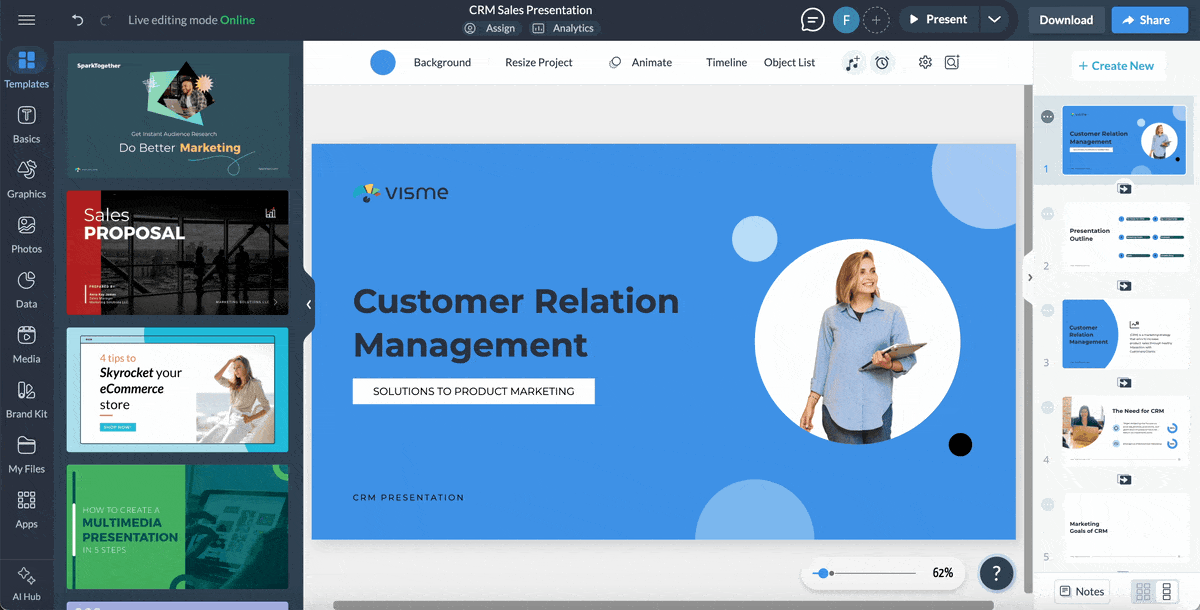Open the Animate option

coord(641,62)
